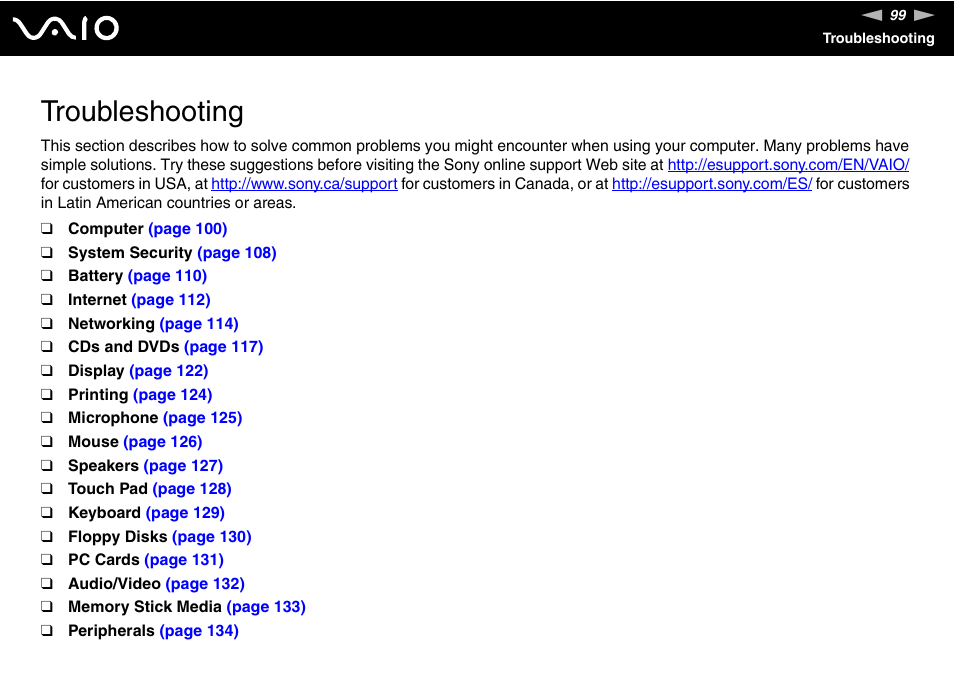Screen dimensions: 954x674
Task: Jump to CDs and DVDs (page 117)
Action: pyautogui.click(x=223, y=347)
